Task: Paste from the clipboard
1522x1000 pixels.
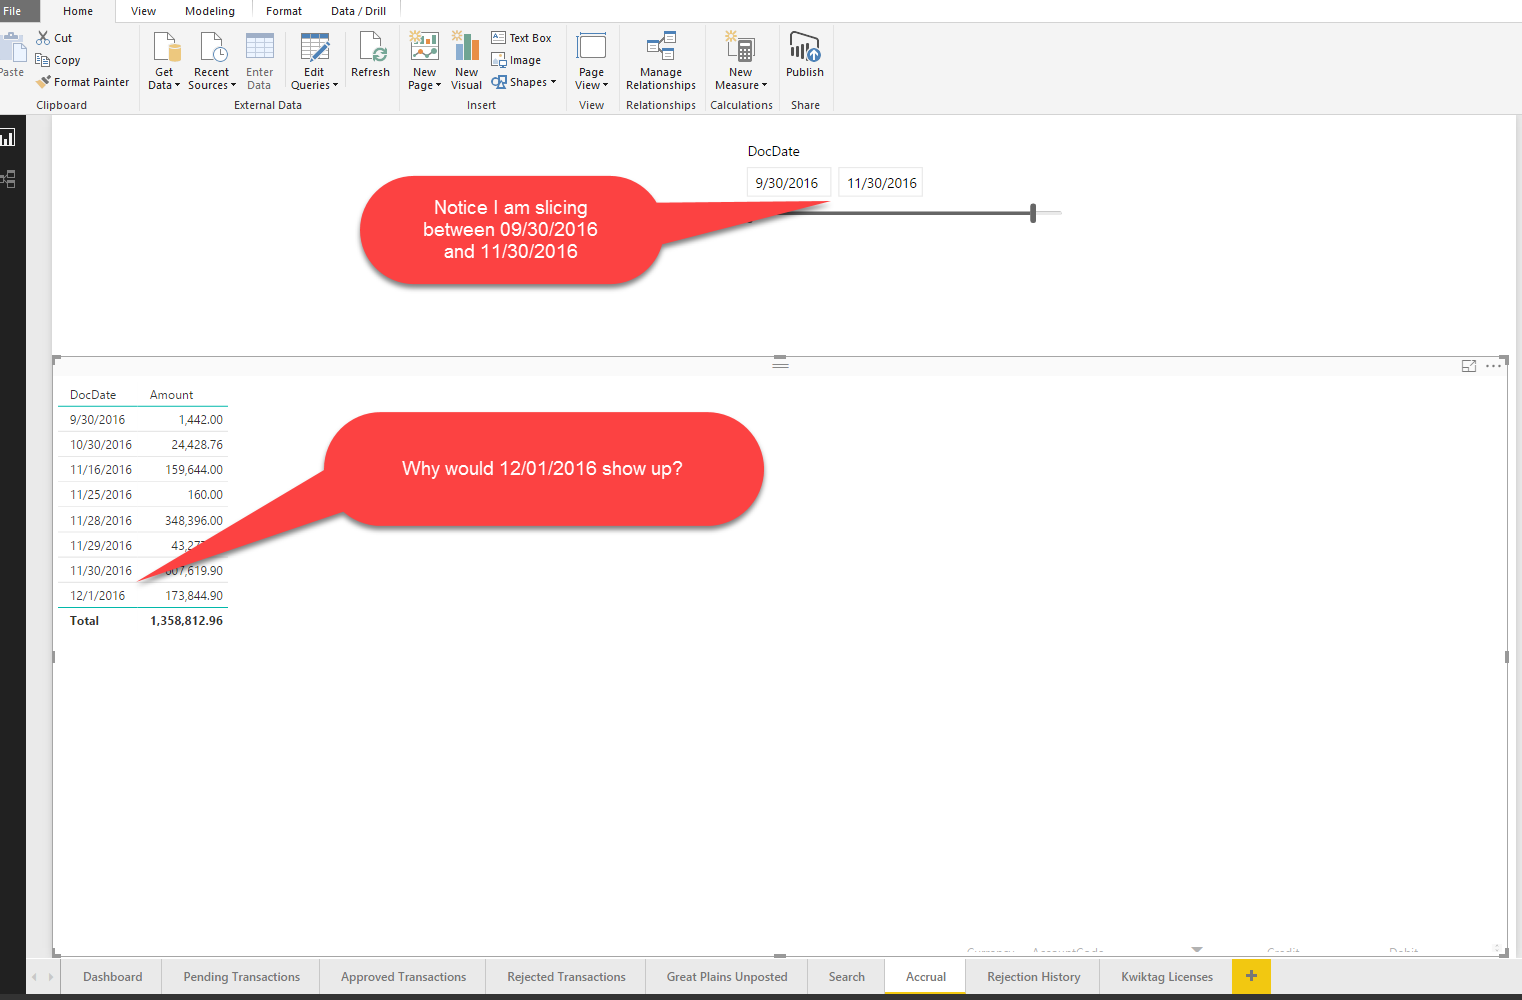Action: pyautogui.click(x=12, y=55)
